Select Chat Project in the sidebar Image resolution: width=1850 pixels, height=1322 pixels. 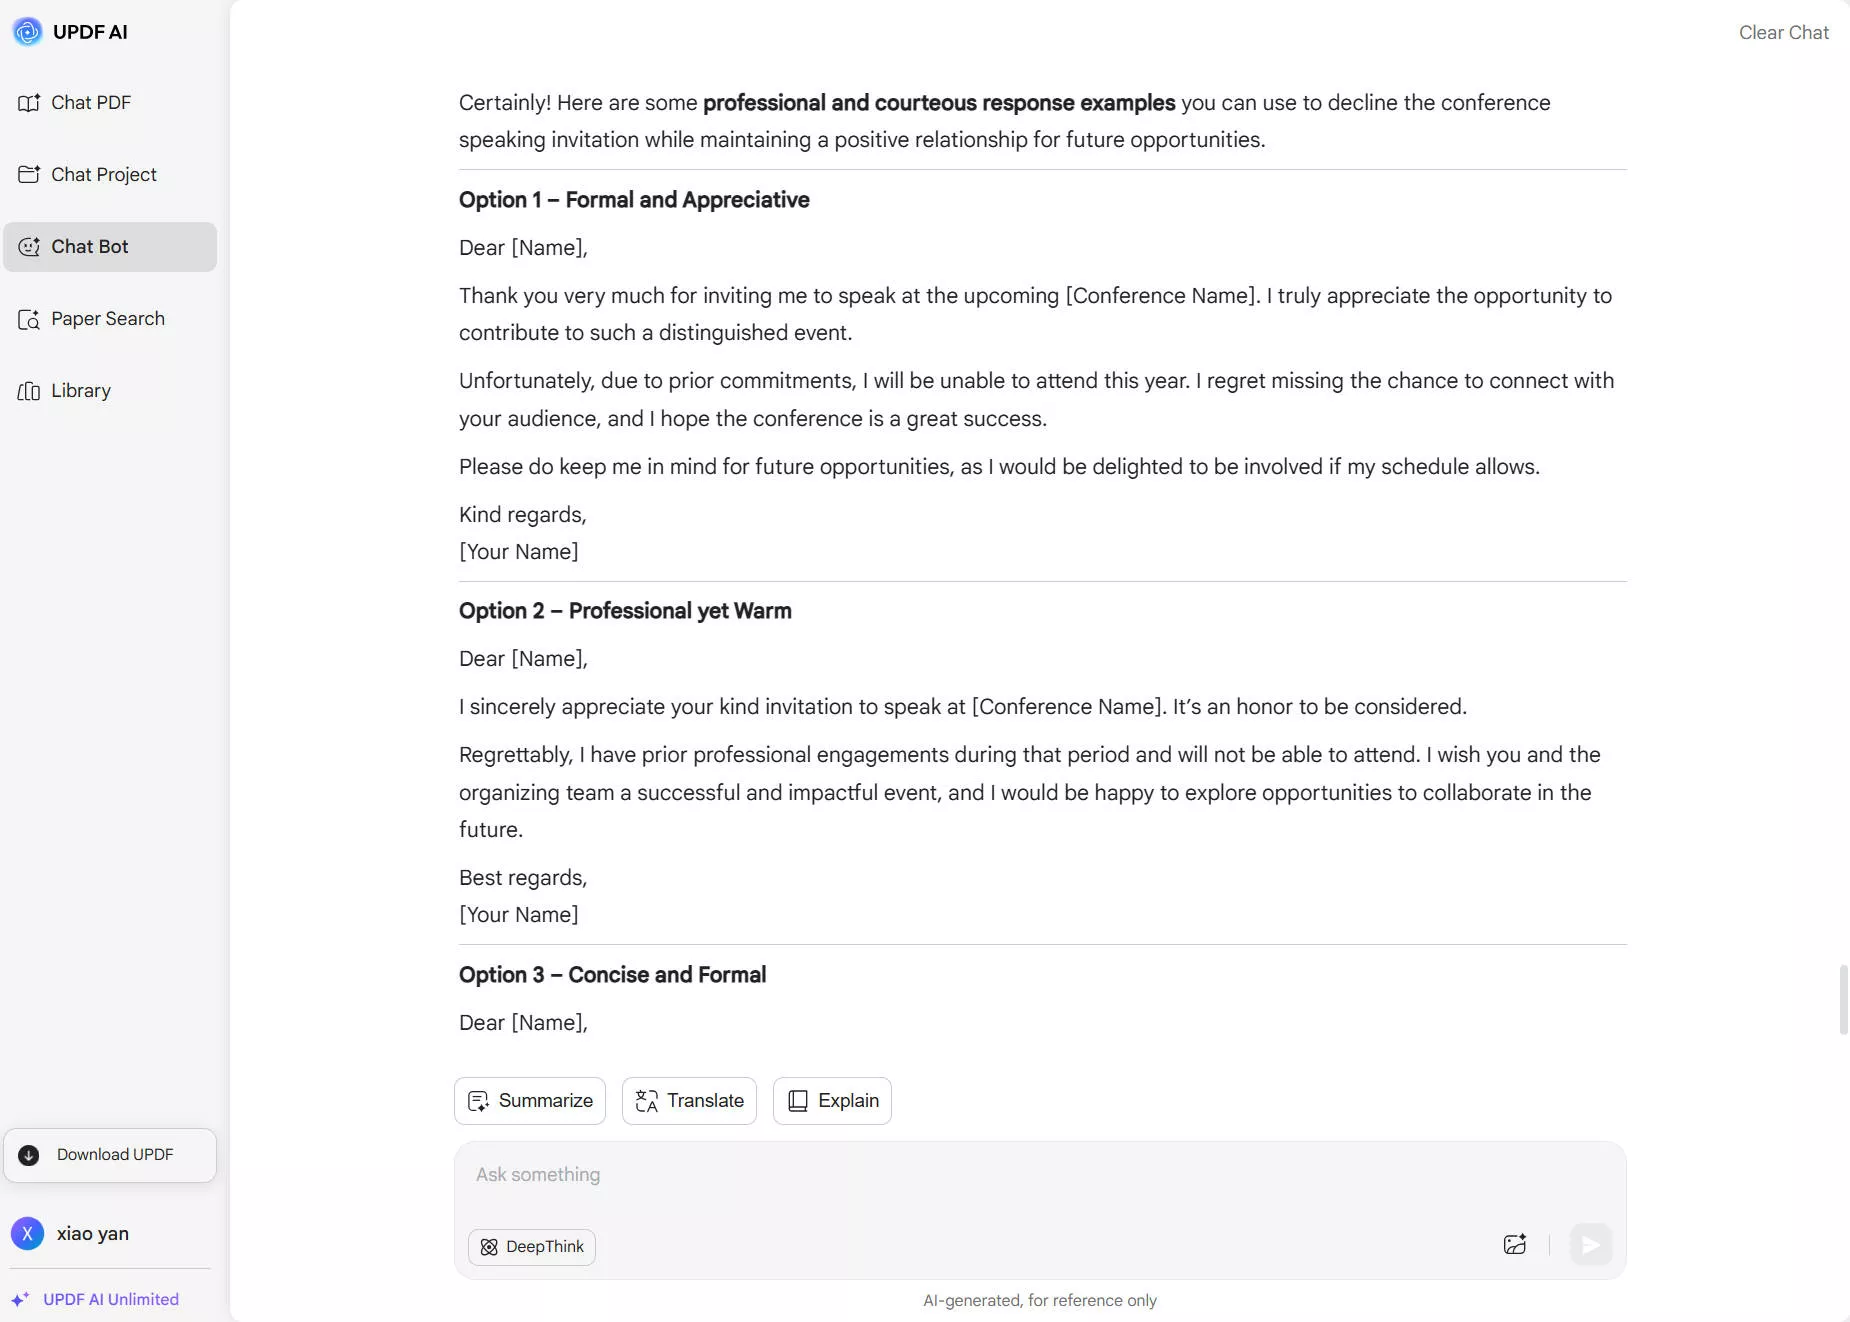pyautogui.click(x=103, y=174)
